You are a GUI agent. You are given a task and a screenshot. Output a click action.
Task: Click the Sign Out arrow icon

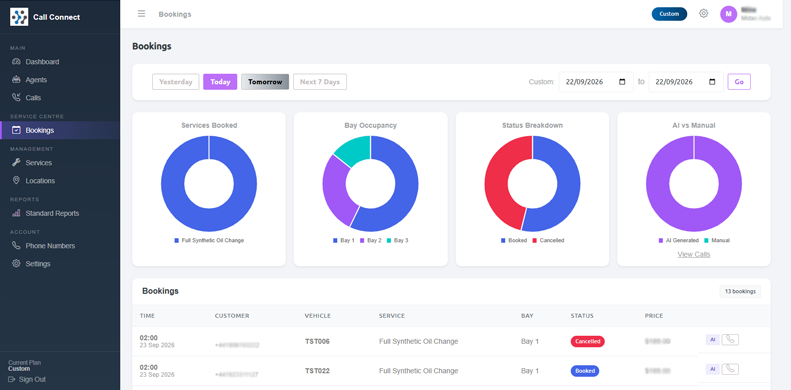pyautogui.click(x=12, y=379)
